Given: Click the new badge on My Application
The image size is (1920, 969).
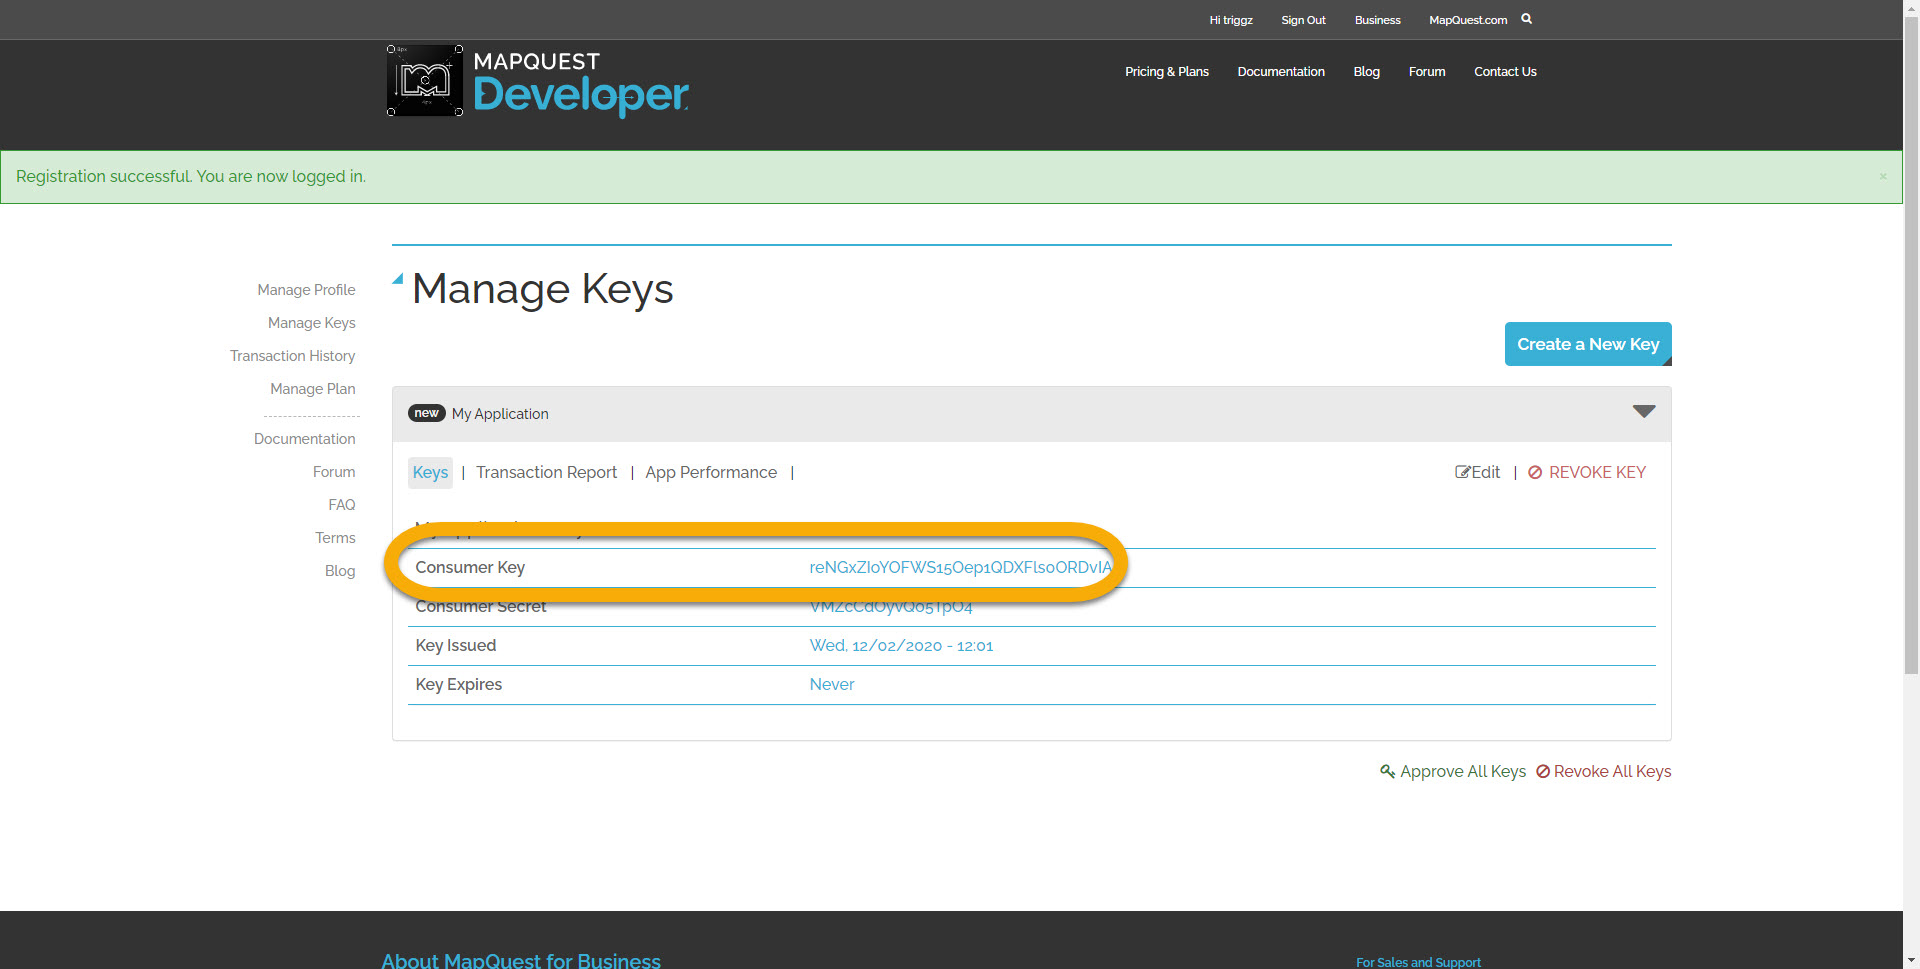Looking at the screenshot, I should [427, 413].
